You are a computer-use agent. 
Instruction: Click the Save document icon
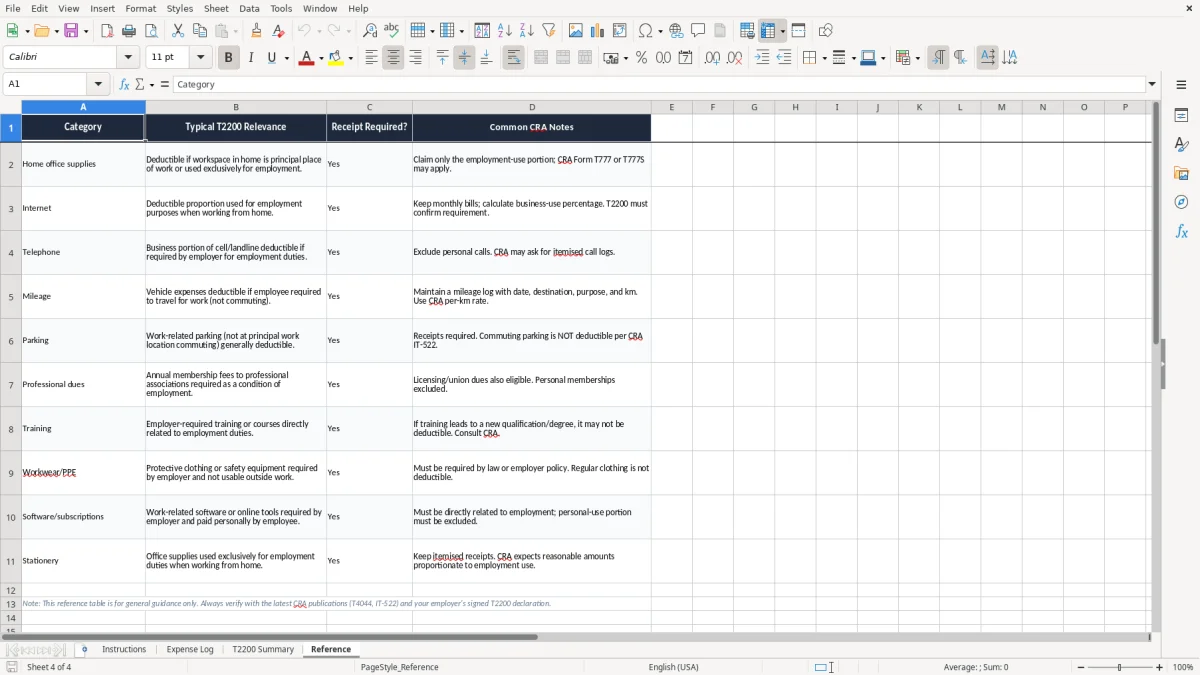click(x=71, y=31)
